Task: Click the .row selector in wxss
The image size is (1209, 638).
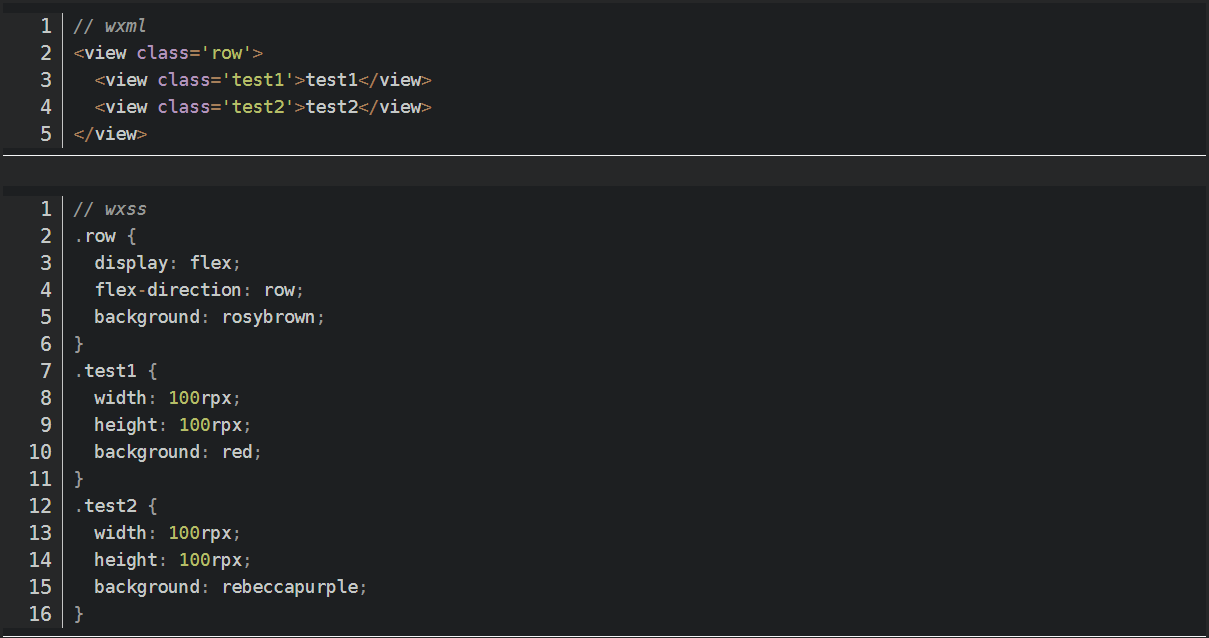Action: [95, 236]
